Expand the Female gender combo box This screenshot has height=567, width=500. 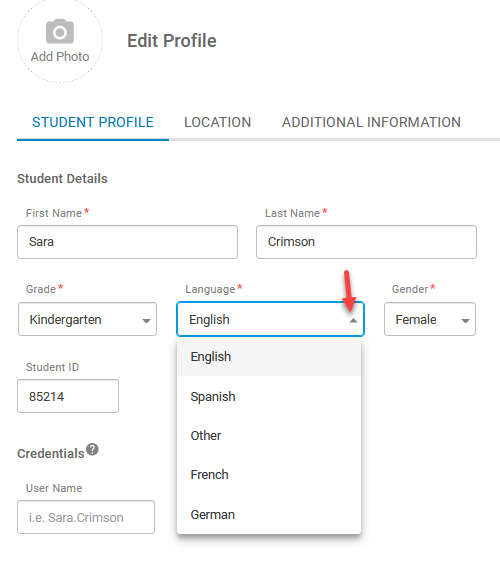(430, 319)
